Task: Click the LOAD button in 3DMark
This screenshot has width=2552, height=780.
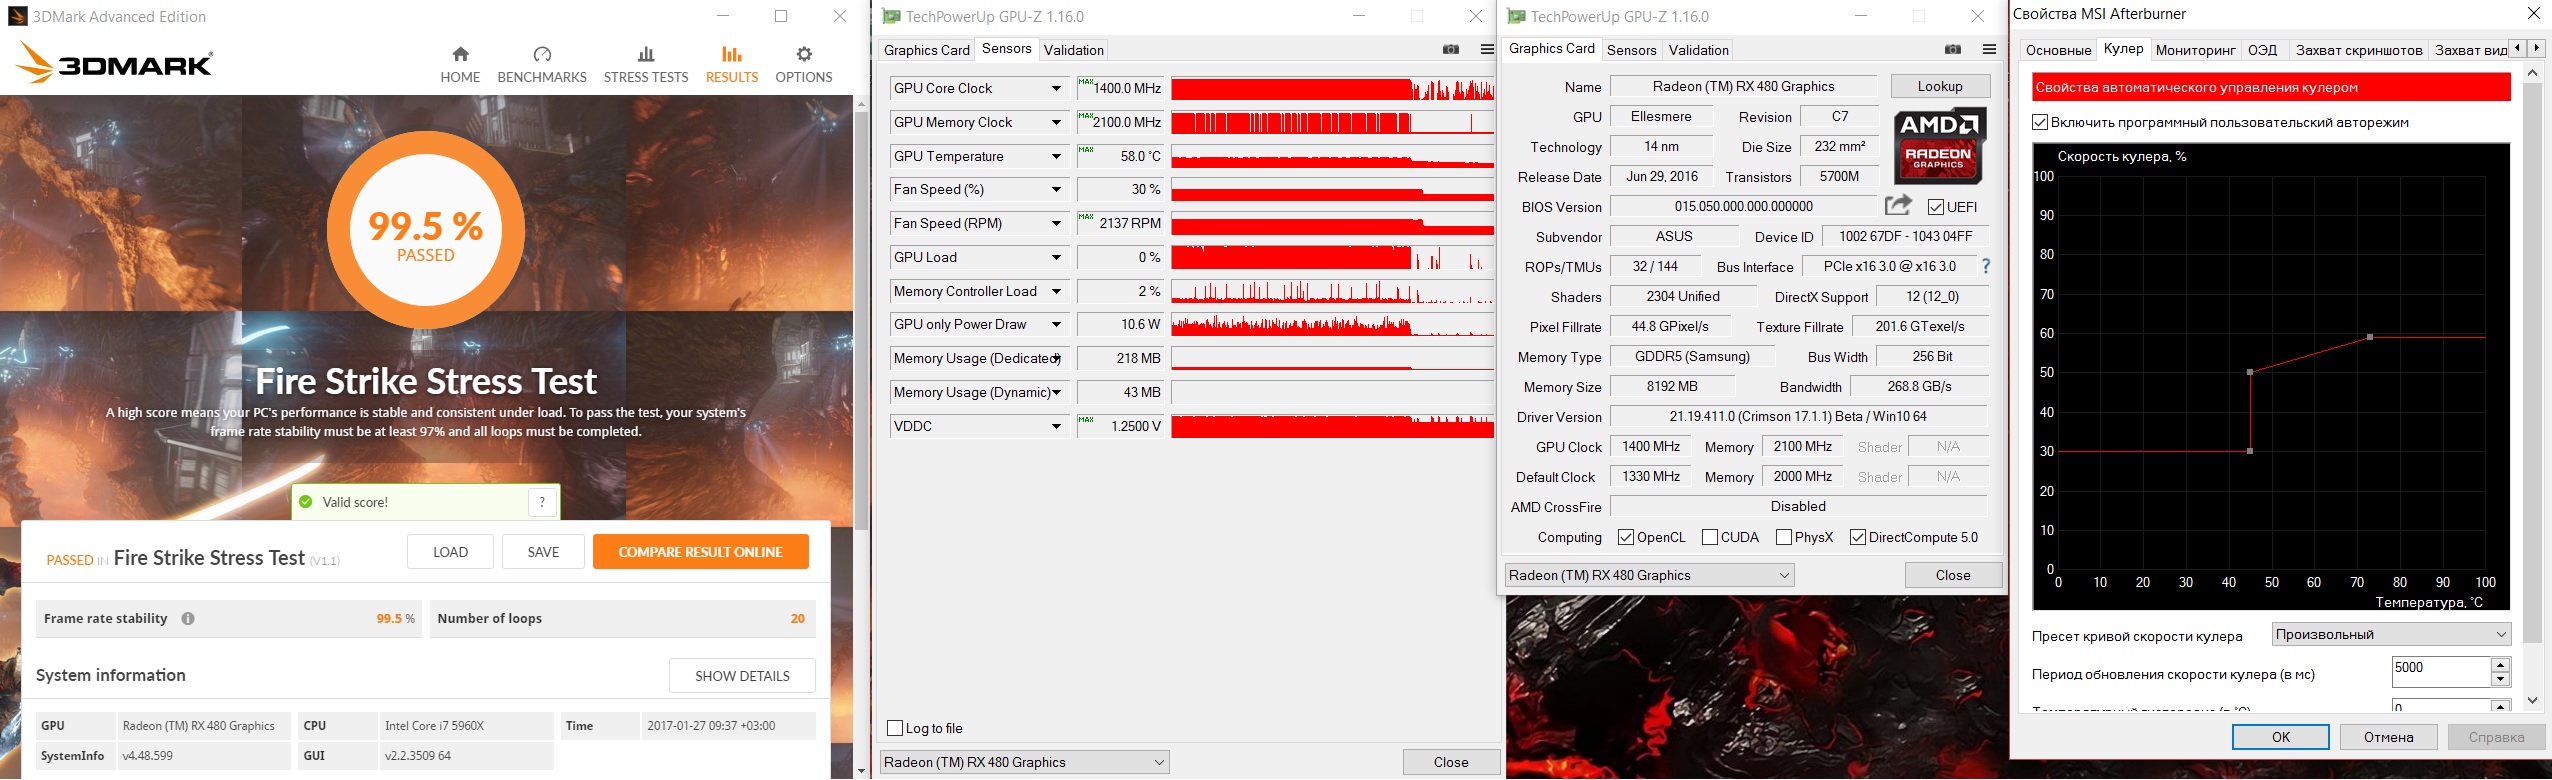Action: (450, 552)
